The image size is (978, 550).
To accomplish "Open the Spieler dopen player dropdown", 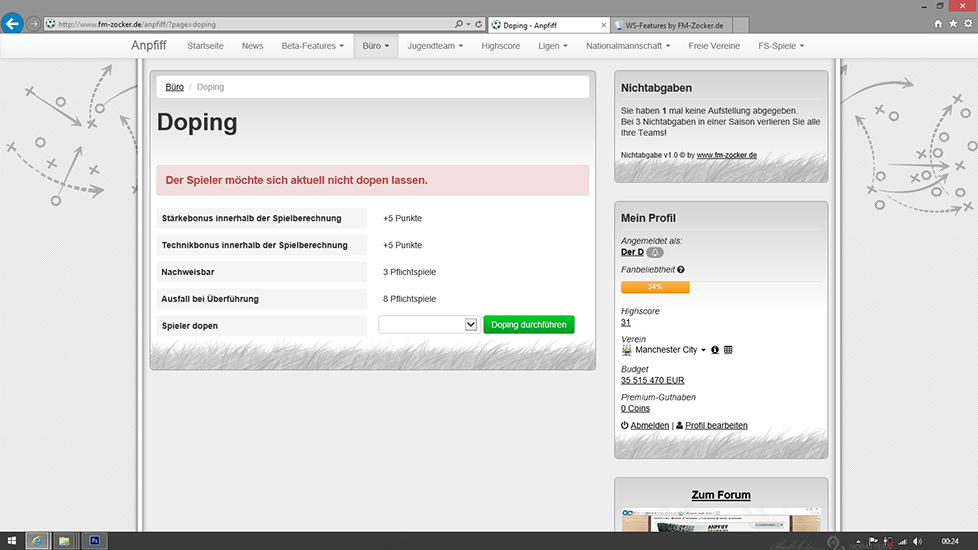I will pos(428,325).
